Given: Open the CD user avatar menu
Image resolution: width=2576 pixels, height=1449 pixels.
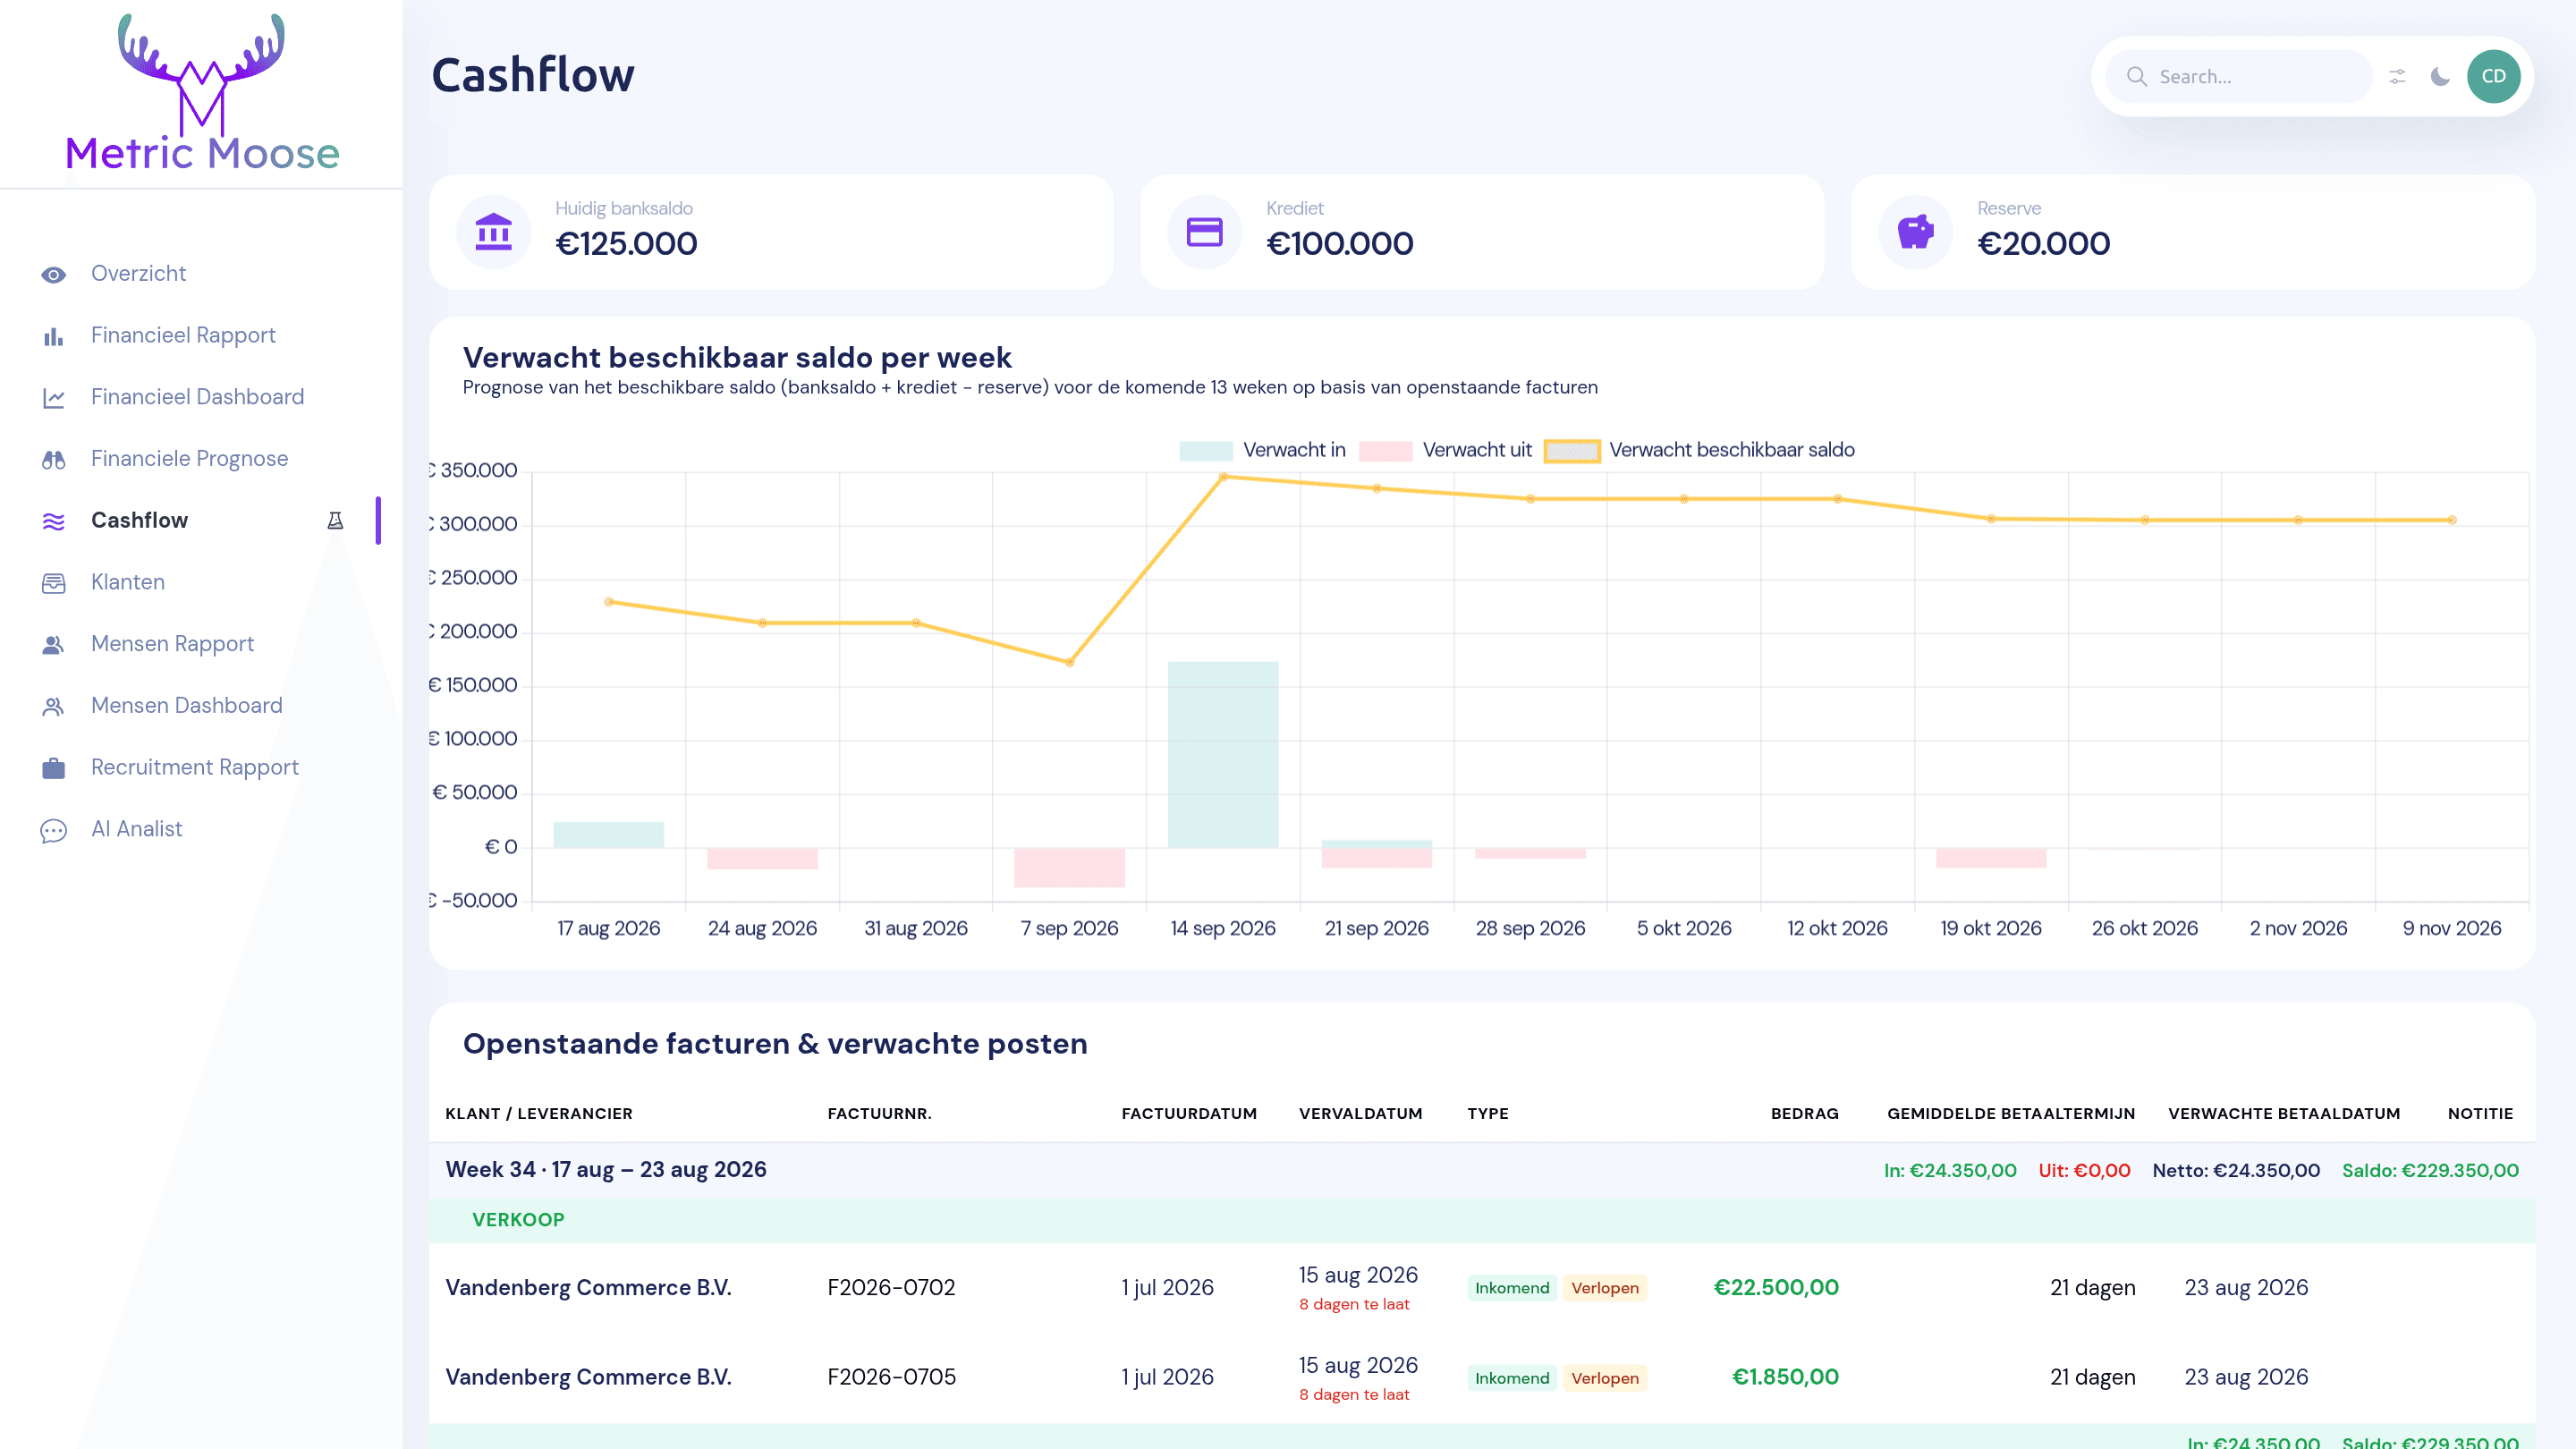Looking at the screenshot, I should coord(2493,77).
